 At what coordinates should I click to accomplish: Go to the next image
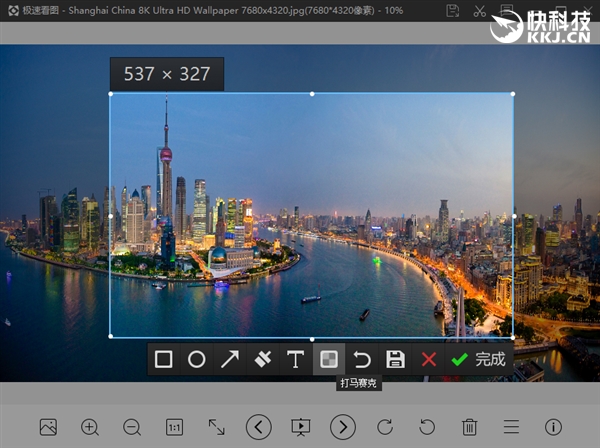pos(343,427)
